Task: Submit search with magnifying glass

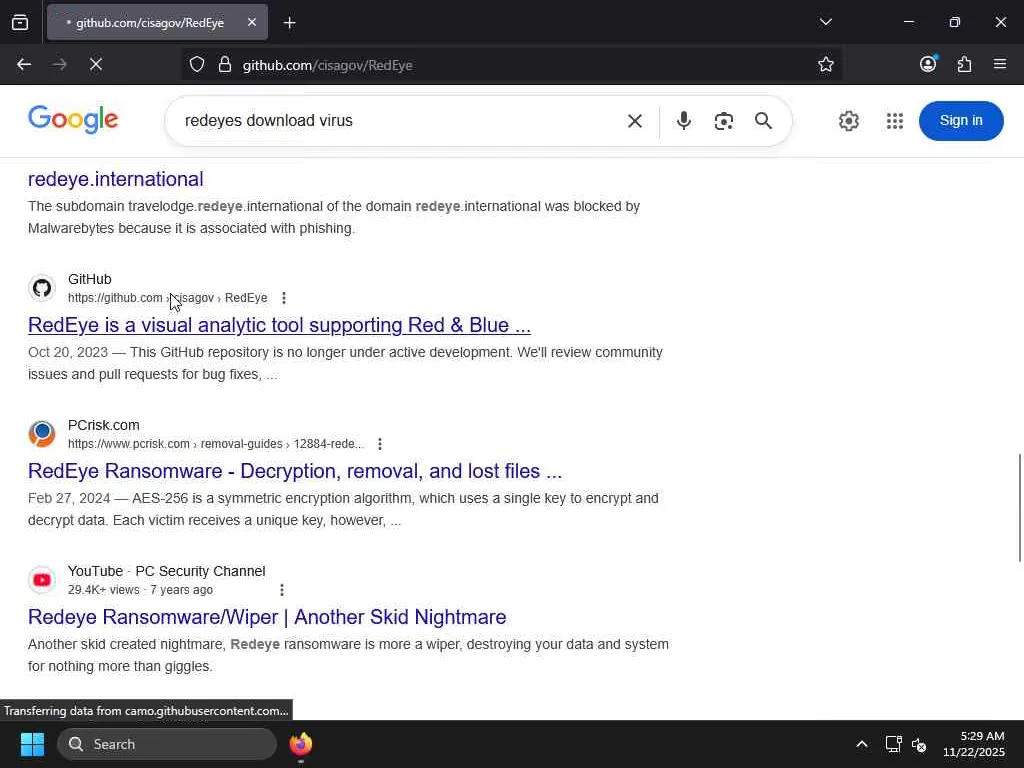Action: 763,121
